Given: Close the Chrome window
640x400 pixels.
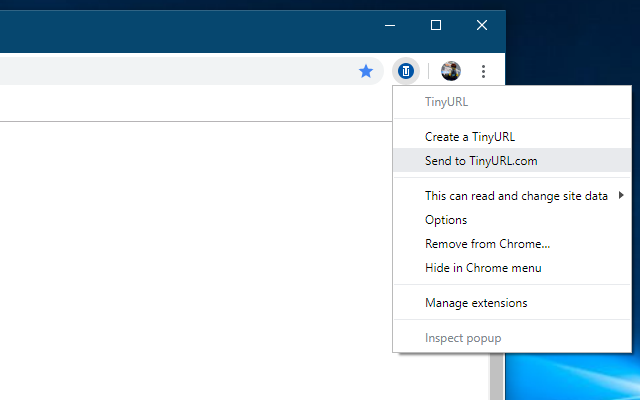Looking at the screenshot, I should click(x=482, y=25).
